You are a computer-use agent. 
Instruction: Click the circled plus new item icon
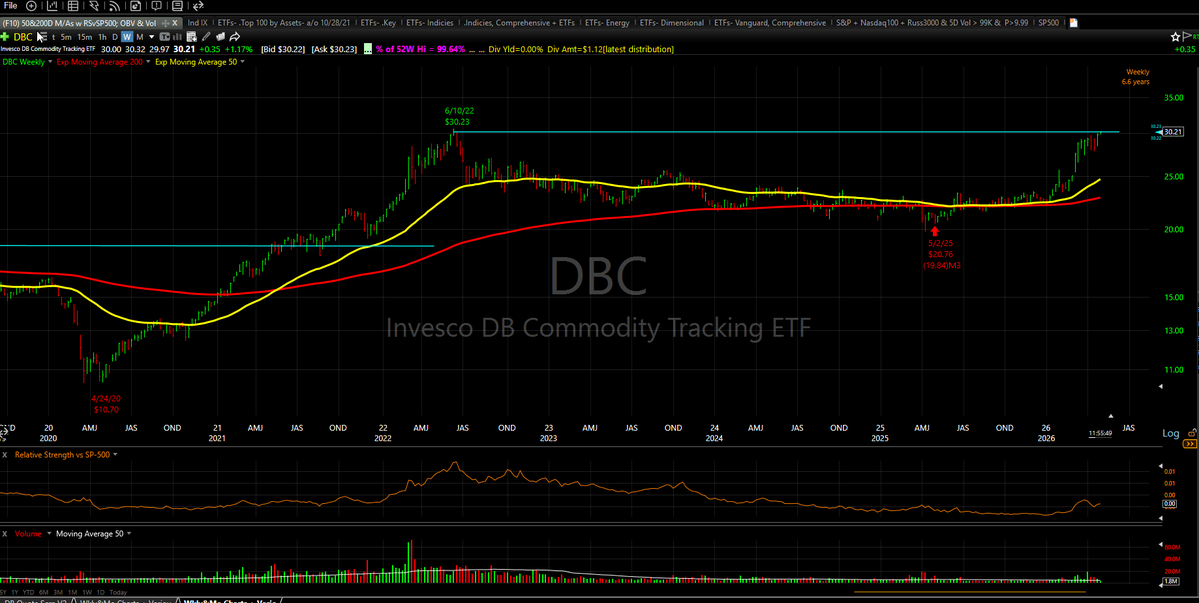tap(31, 6)
